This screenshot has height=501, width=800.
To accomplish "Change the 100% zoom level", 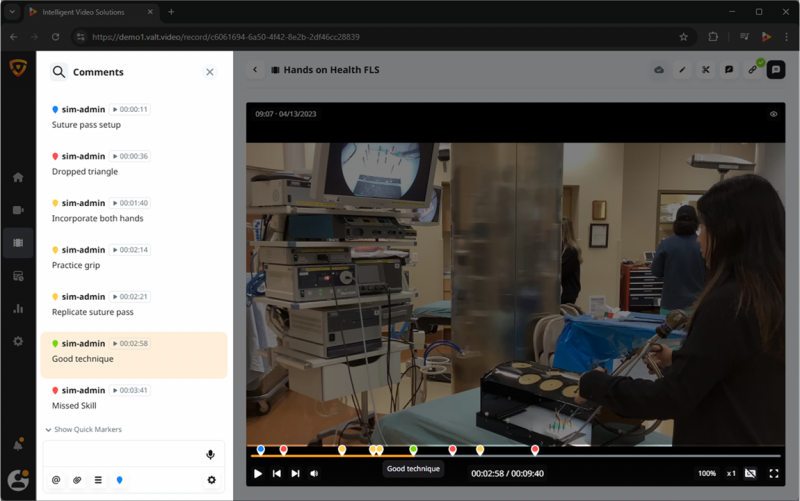I will pyautogui.click(x=707, y=474).
